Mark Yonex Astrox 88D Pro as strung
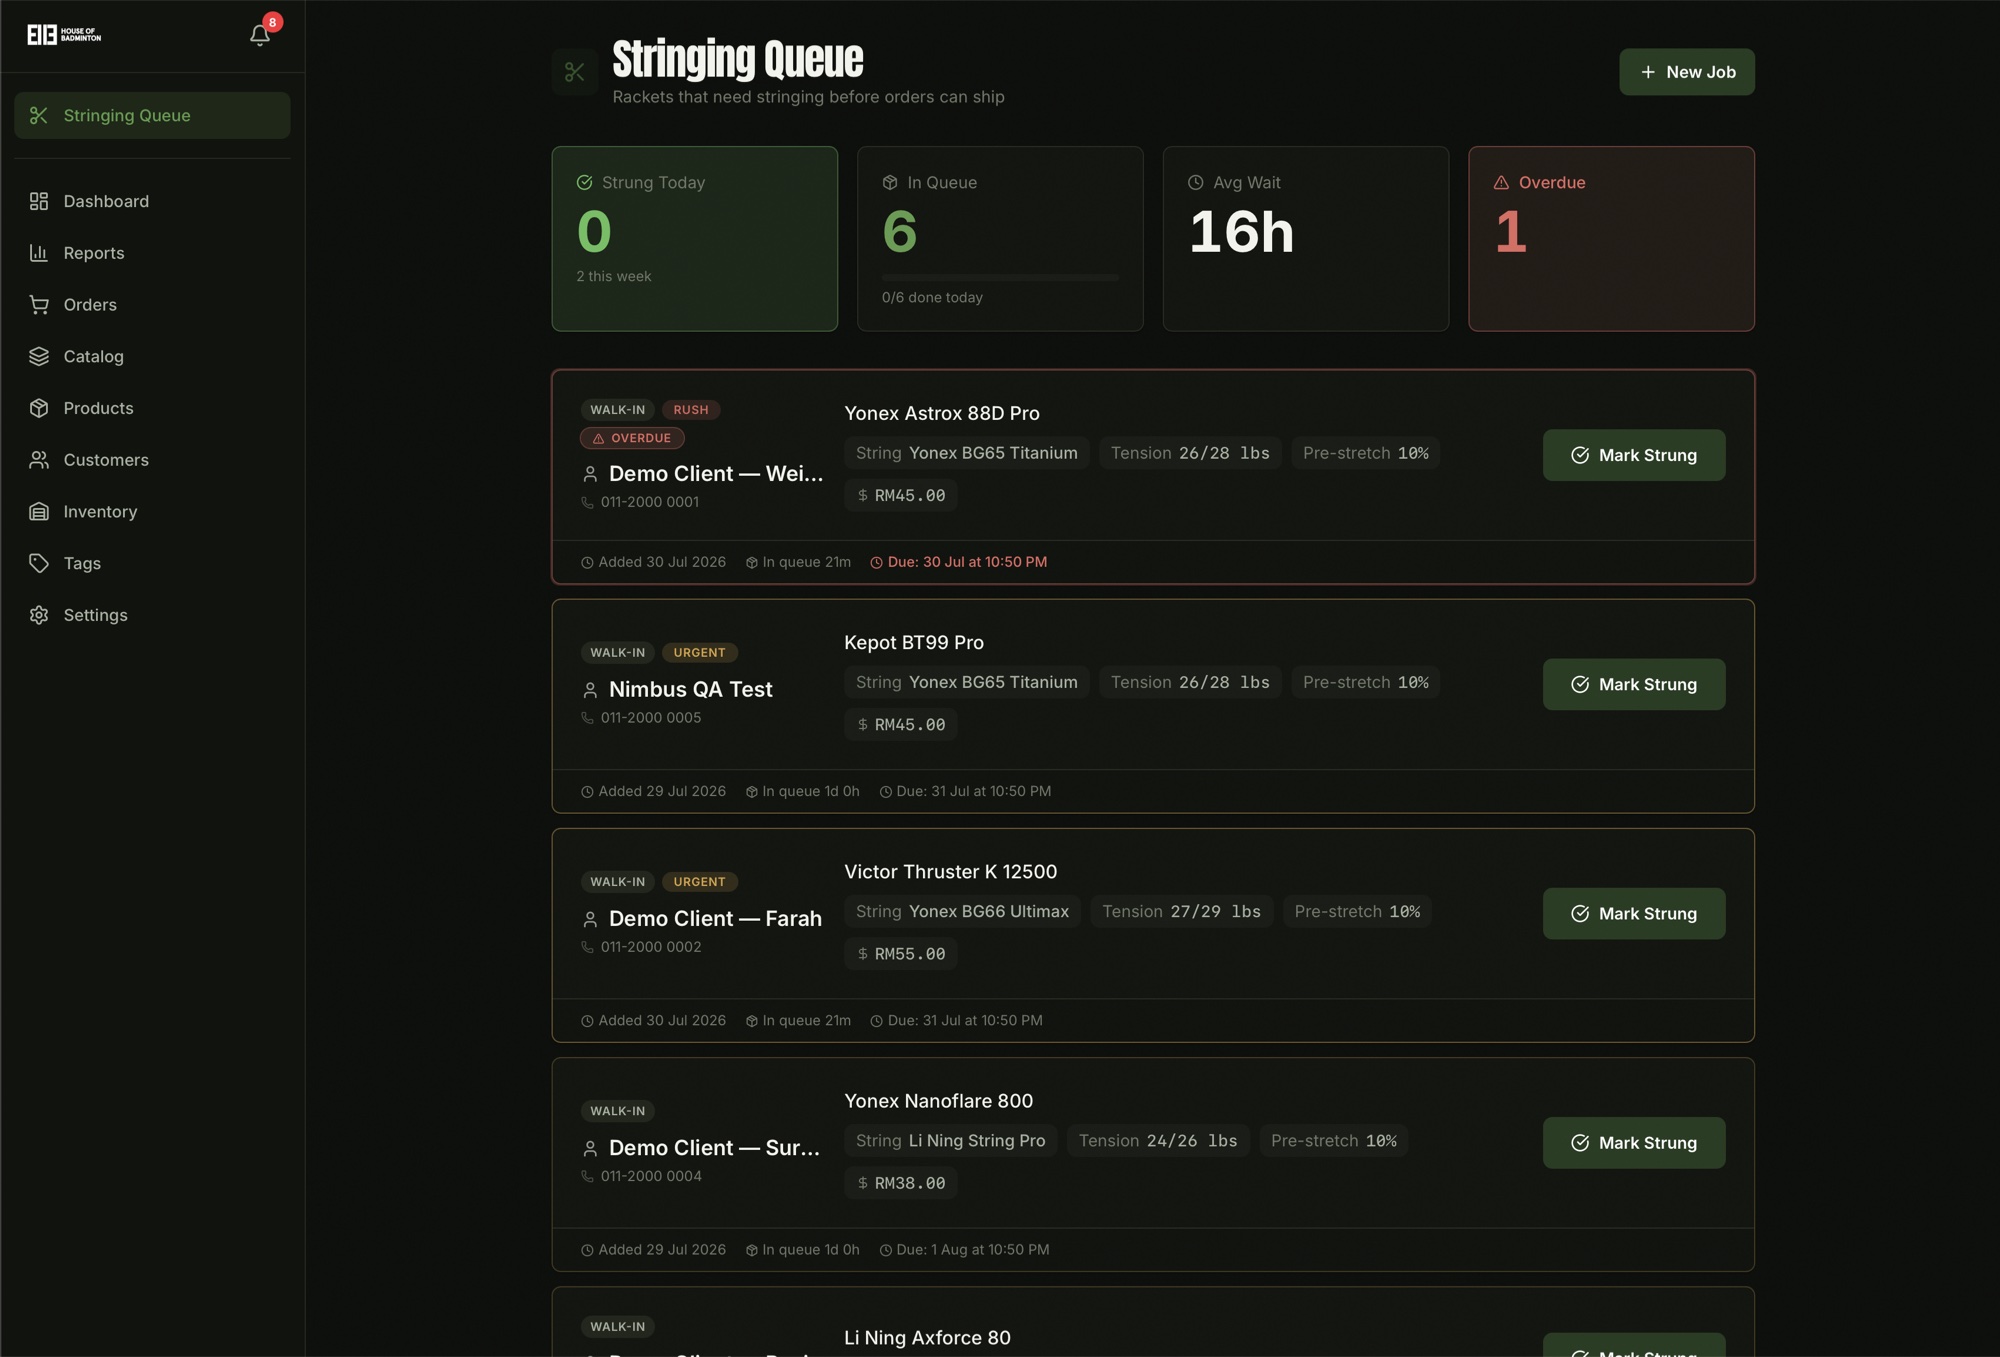This screenshot has width=2000, height=1357. (1634, 455)
